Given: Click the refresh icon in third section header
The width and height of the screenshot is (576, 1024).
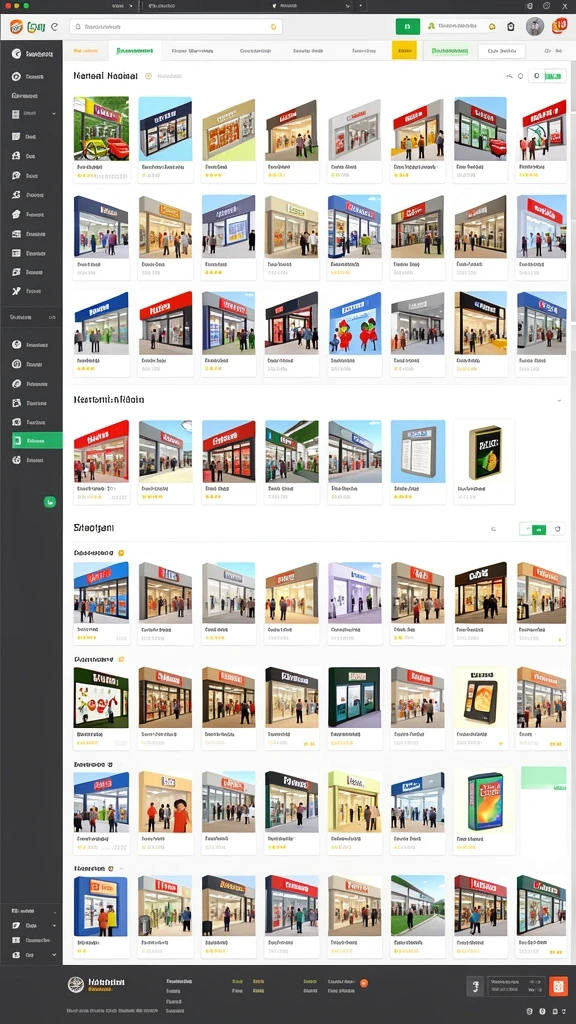Looking at the screenshot, I should coord(557,530).
